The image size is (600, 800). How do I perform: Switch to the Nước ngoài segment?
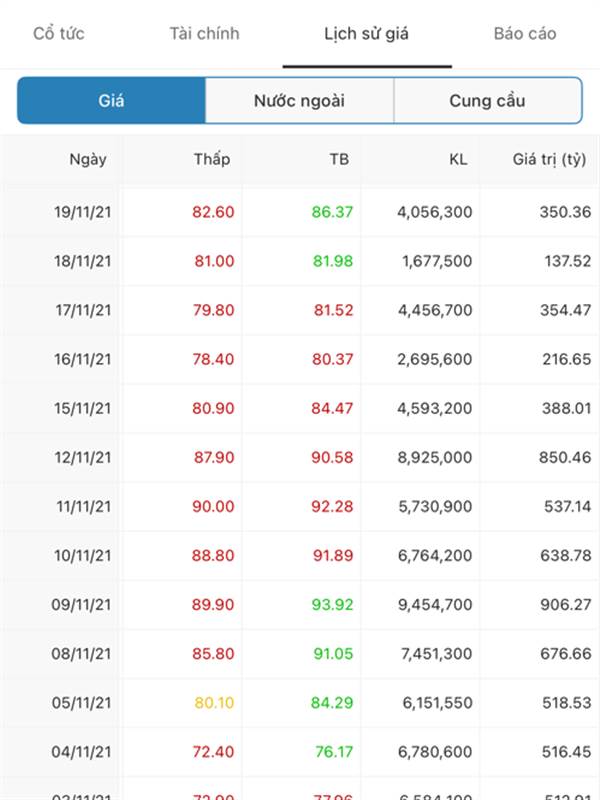[299, 100]
